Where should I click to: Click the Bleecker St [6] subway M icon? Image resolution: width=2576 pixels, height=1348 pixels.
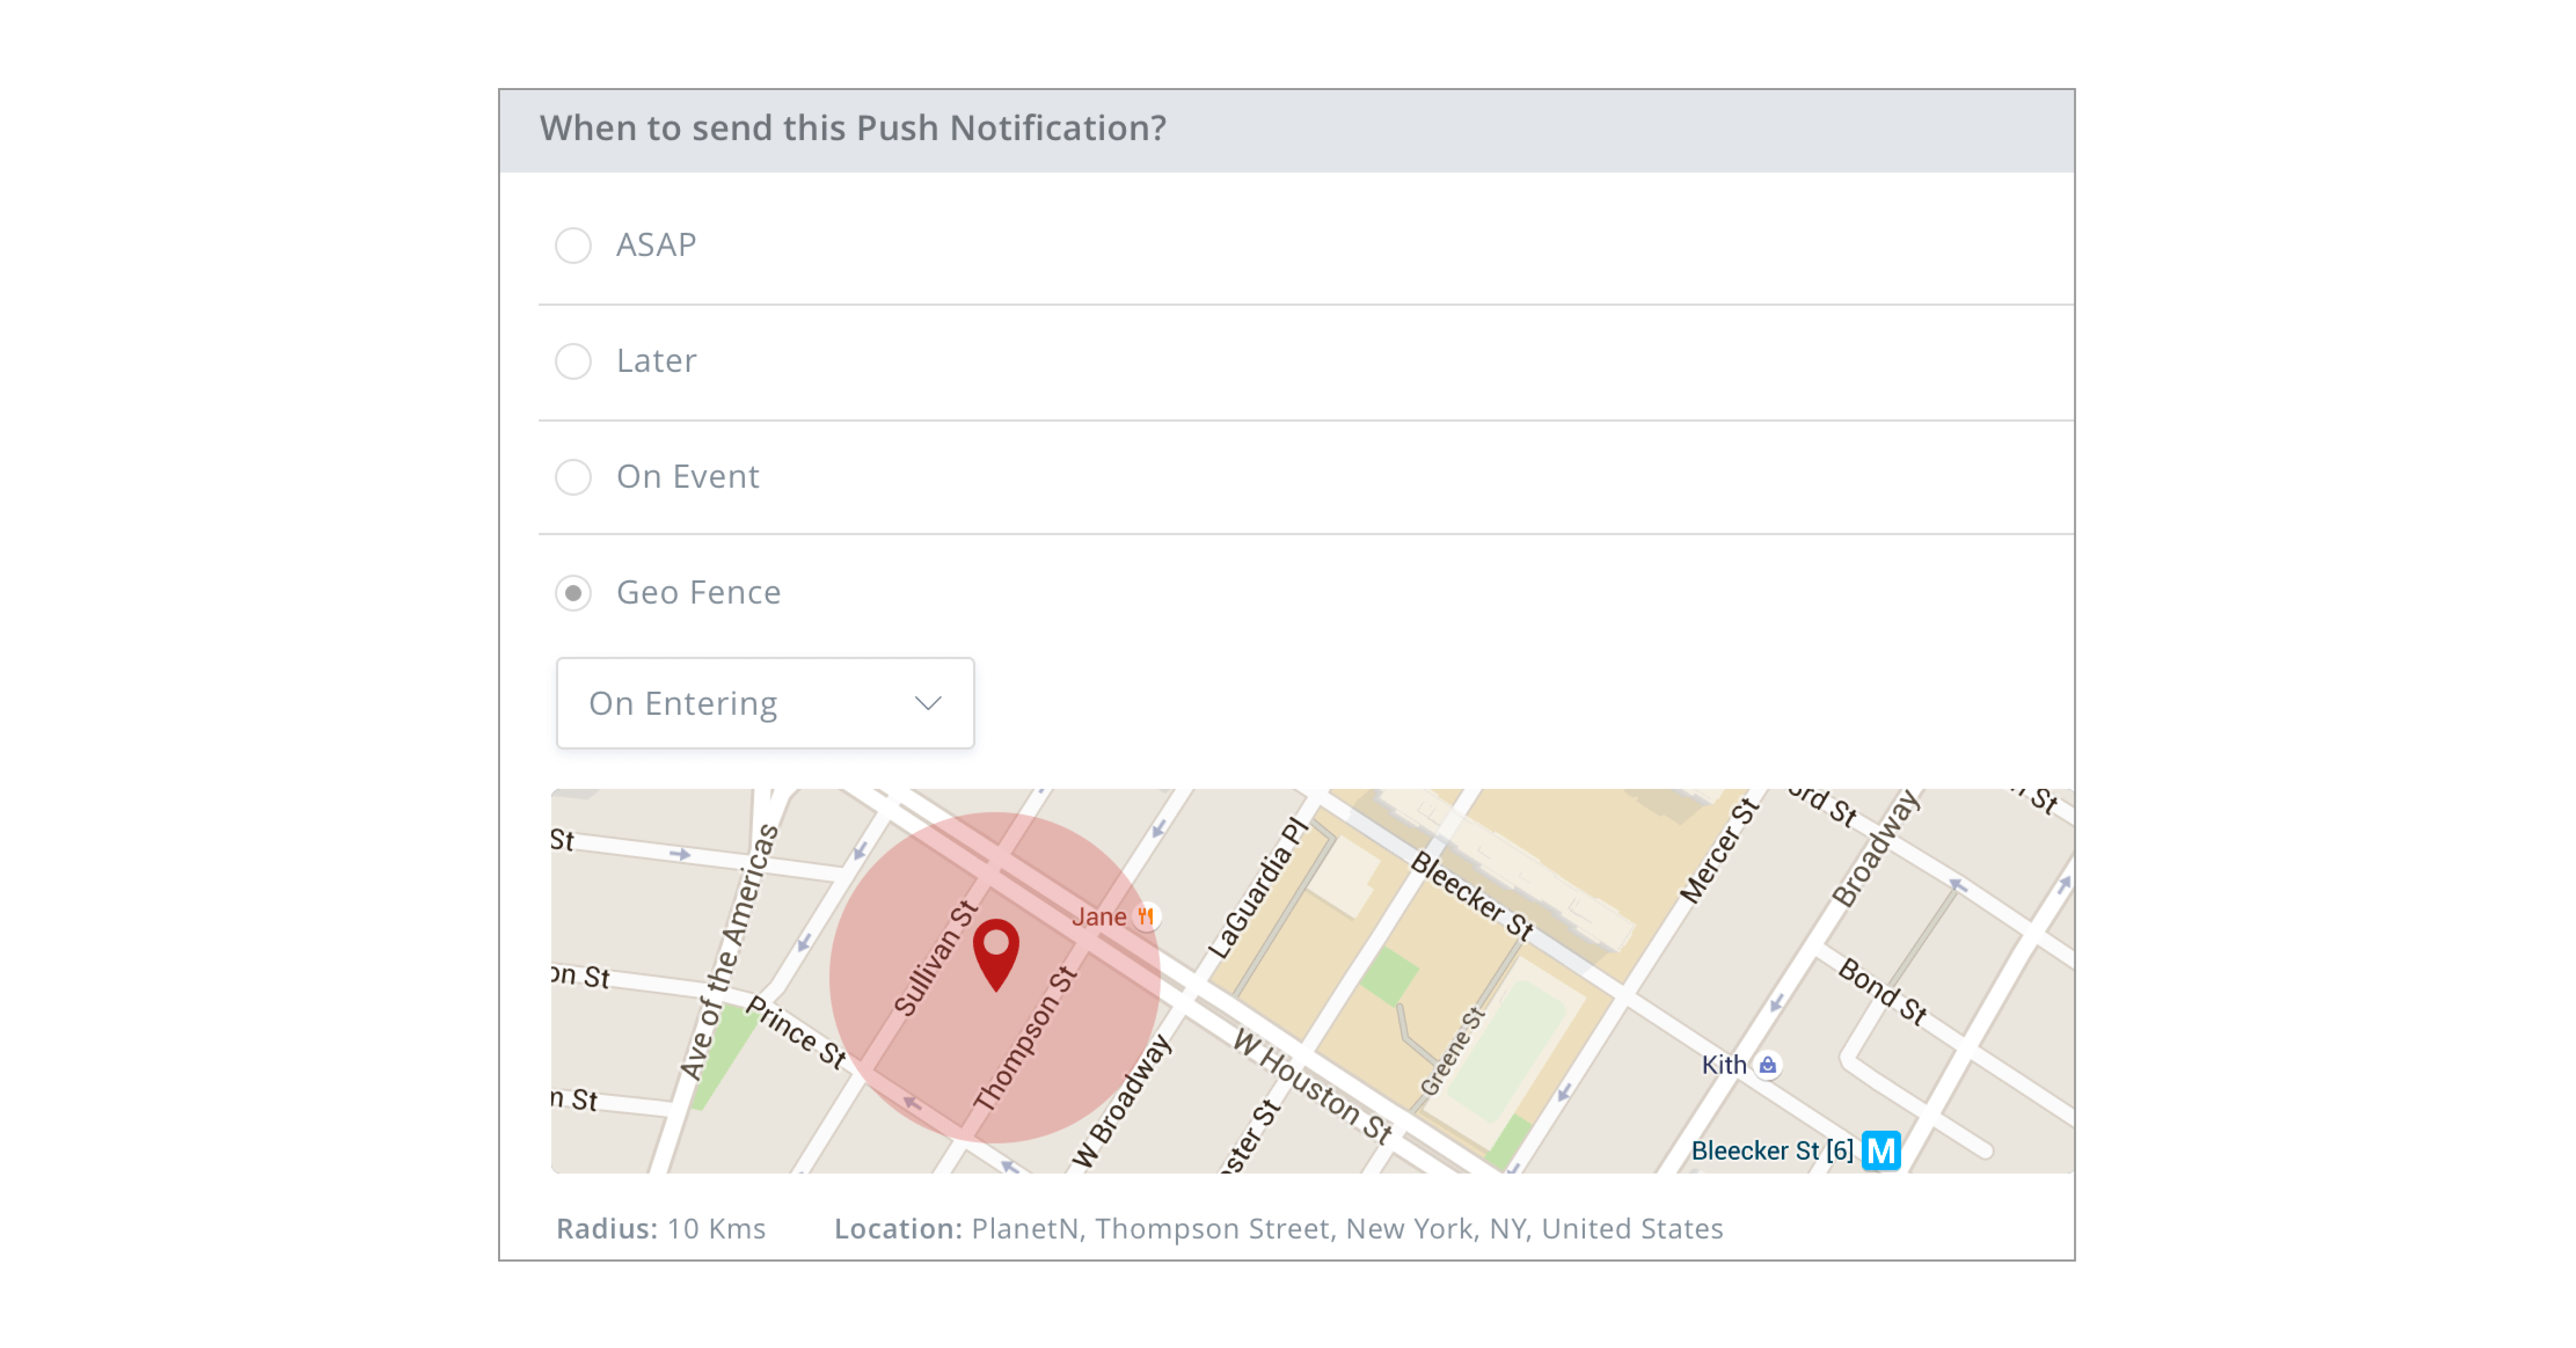(x=1882, y=1150)
